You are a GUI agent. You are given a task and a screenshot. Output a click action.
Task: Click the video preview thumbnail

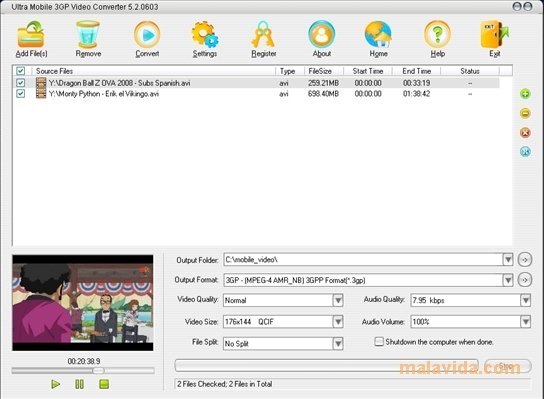[x=83, y=303]
